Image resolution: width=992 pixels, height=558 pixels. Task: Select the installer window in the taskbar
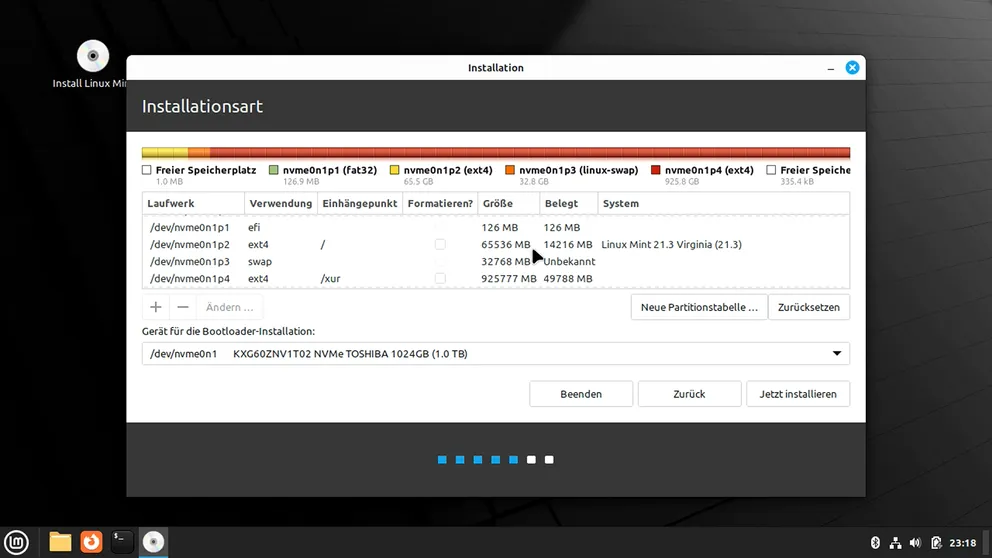pos(153,542)
